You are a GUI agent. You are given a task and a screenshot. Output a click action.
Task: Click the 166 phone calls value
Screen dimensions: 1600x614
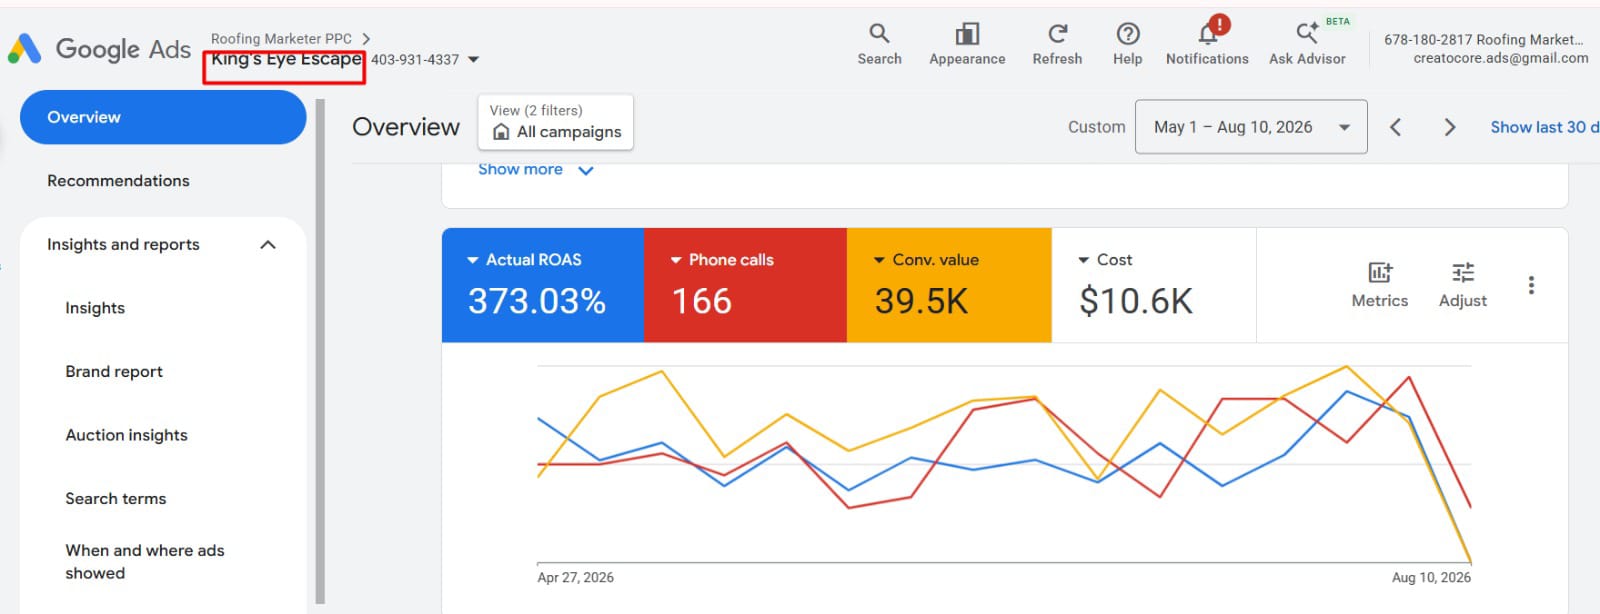point(702,301)
